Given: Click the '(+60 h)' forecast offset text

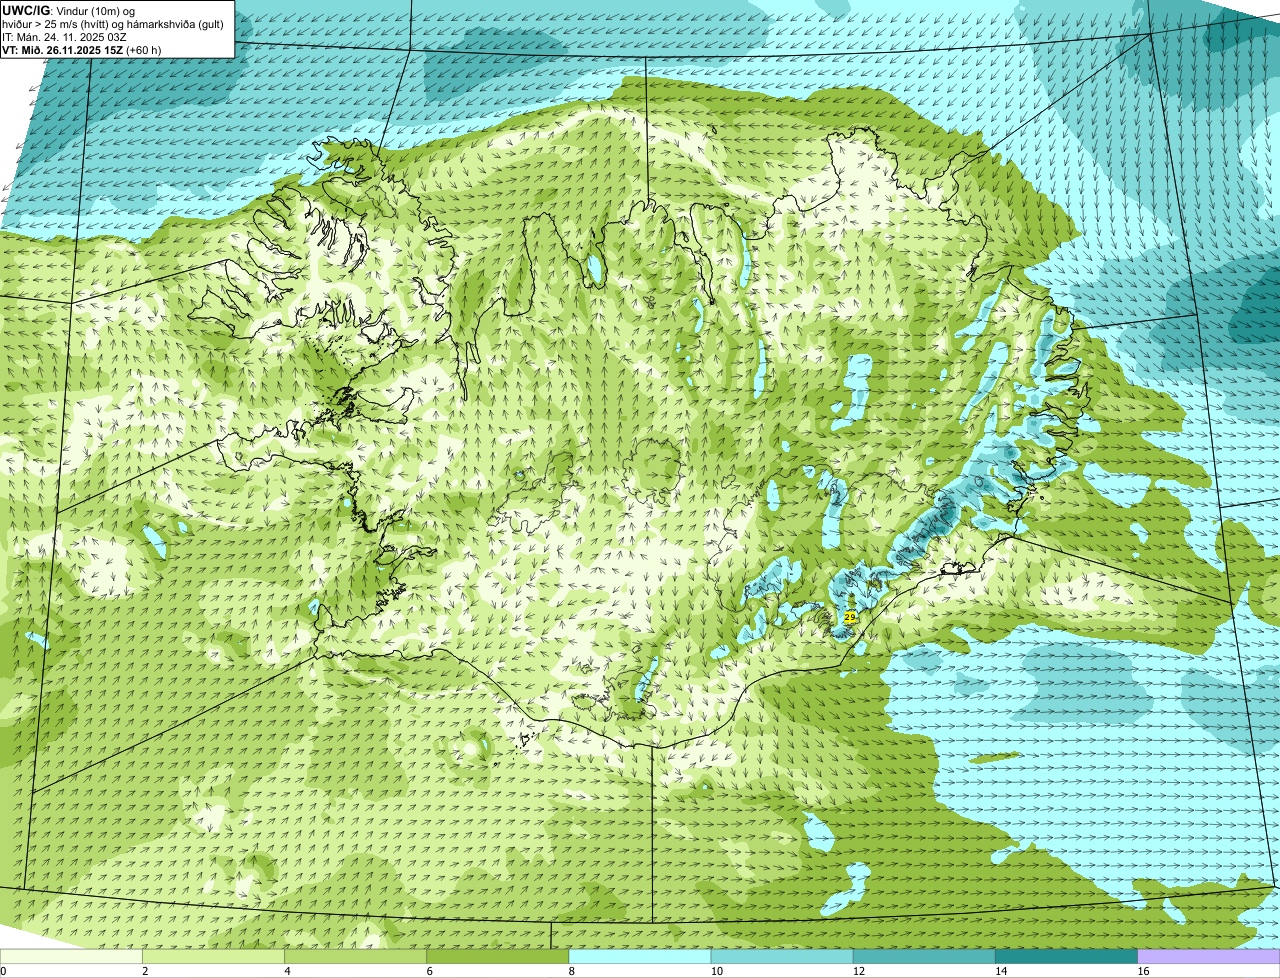Looking at the screenshot, I should point(144,50).
